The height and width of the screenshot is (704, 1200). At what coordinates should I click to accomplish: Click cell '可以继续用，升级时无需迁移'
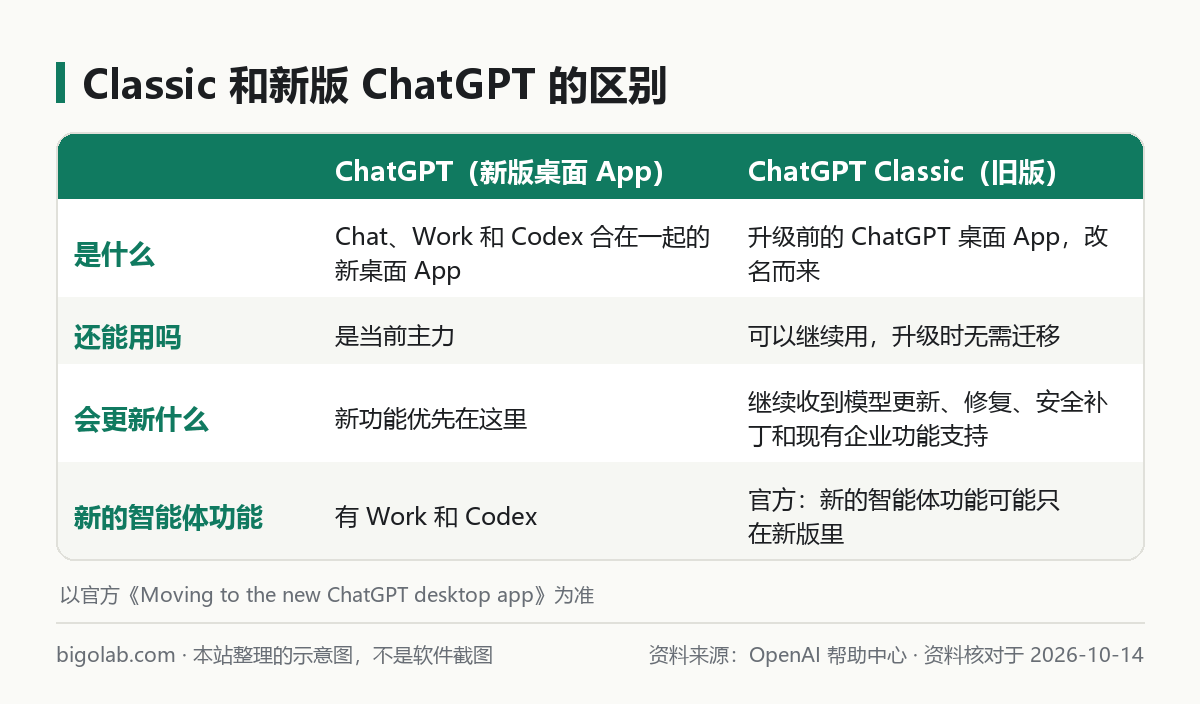coord(904,337)
